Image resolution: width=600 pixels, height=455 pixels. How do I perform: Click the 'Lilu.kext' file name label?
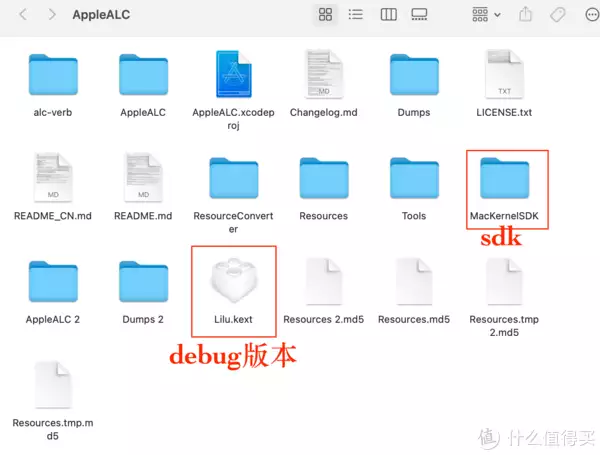click(233, 319)
